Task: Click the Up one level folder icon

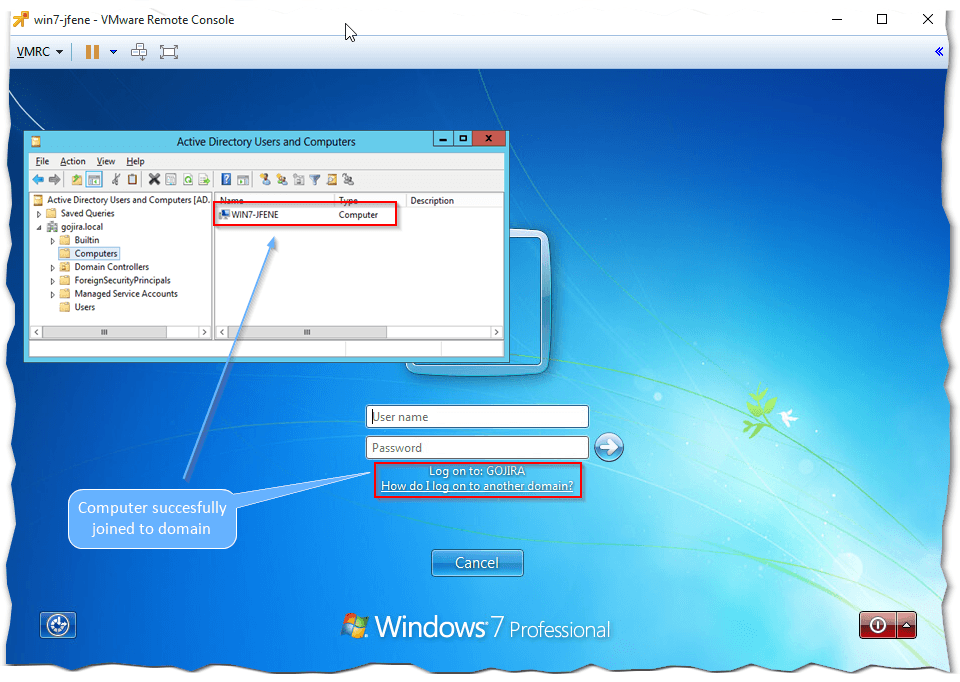Action: click(x=77, y=179)
